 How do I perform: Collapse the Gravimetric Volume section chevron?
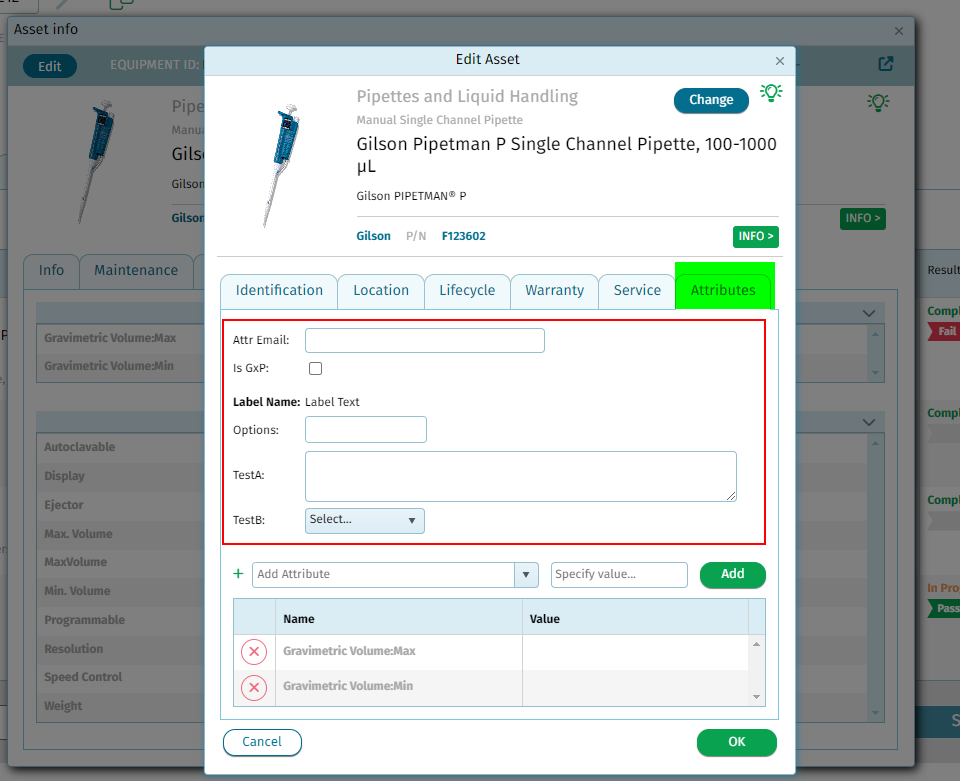(868, 313)
